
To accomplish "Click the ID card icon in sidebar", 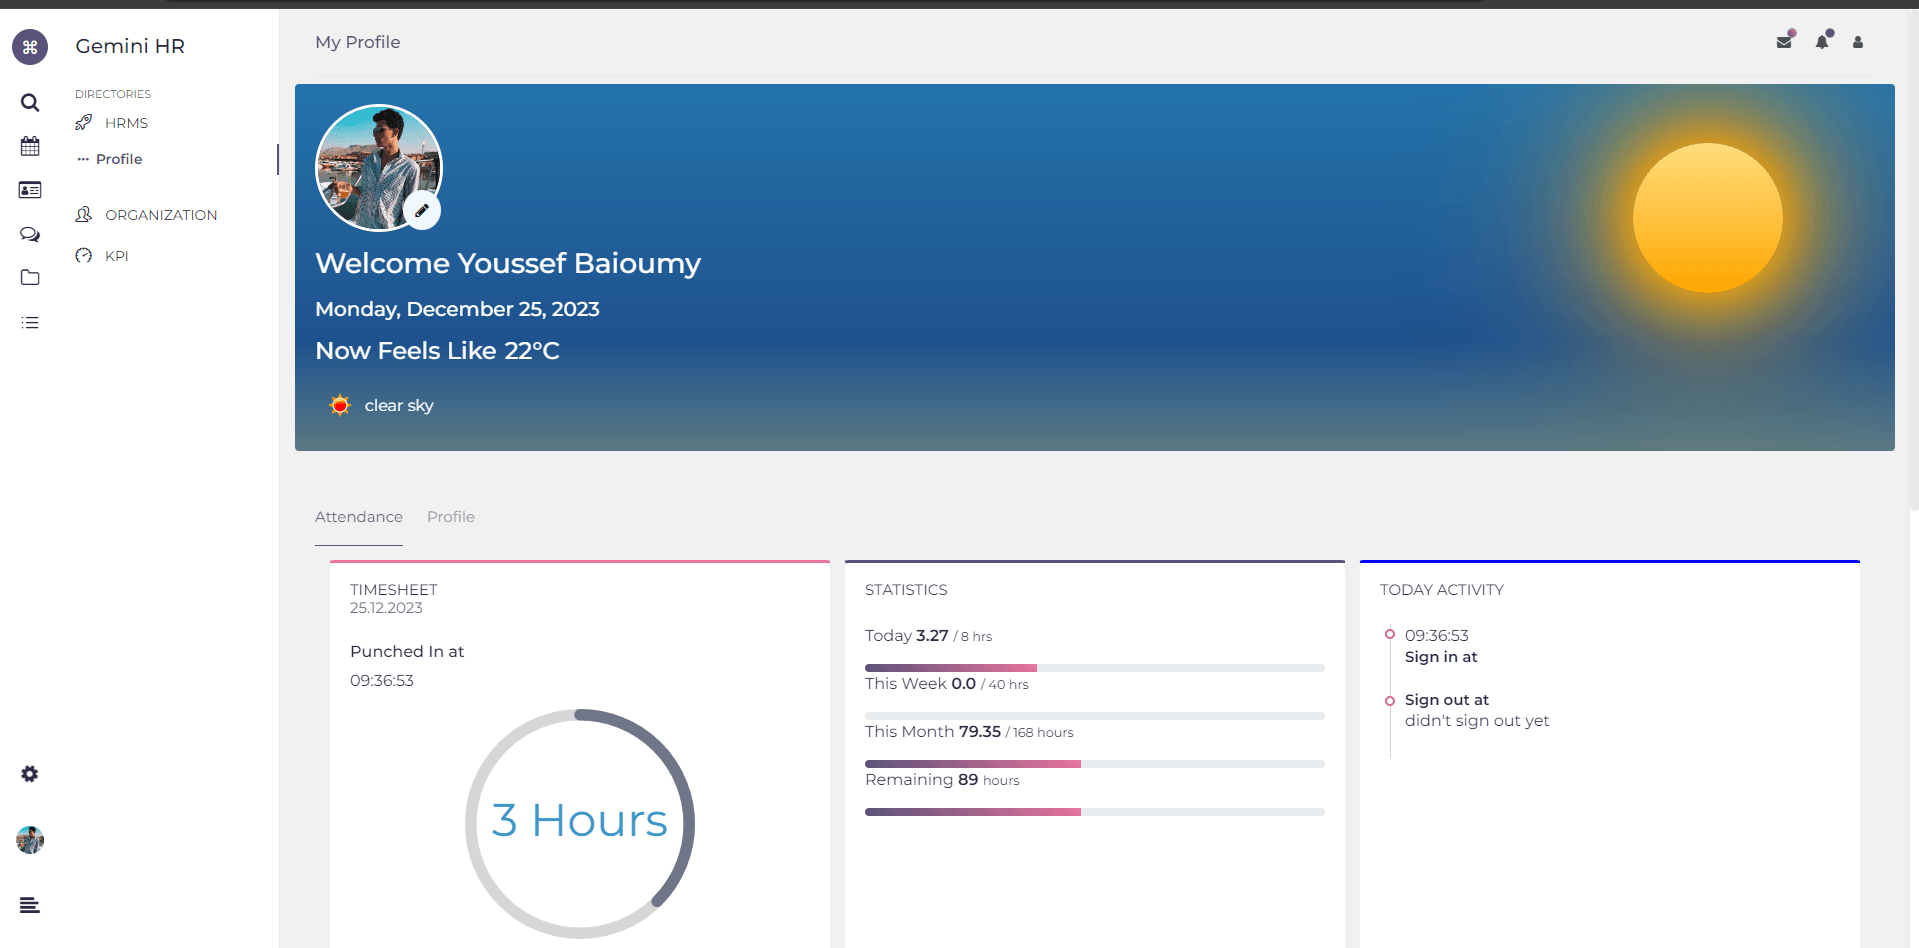I will pos(30,190).
